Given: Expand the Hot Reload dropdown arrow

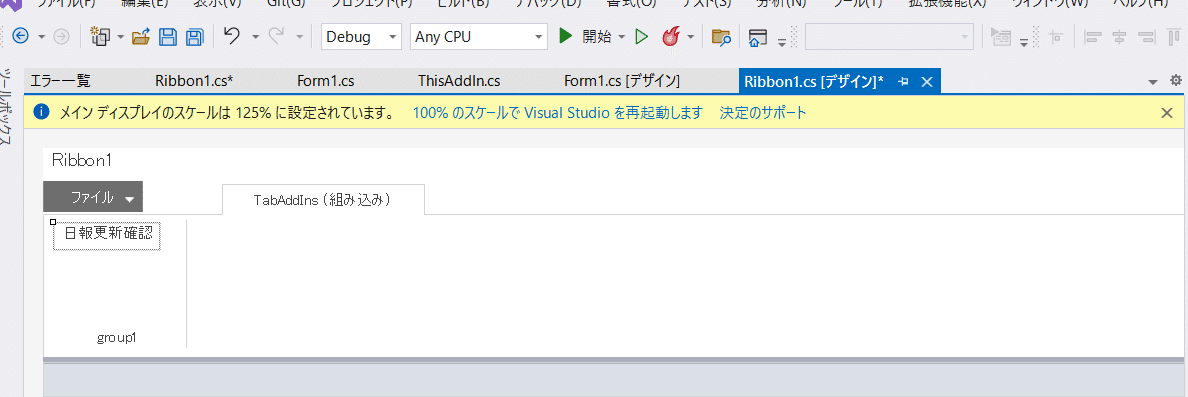Looking at the screenshot, I should click(690, 36).
